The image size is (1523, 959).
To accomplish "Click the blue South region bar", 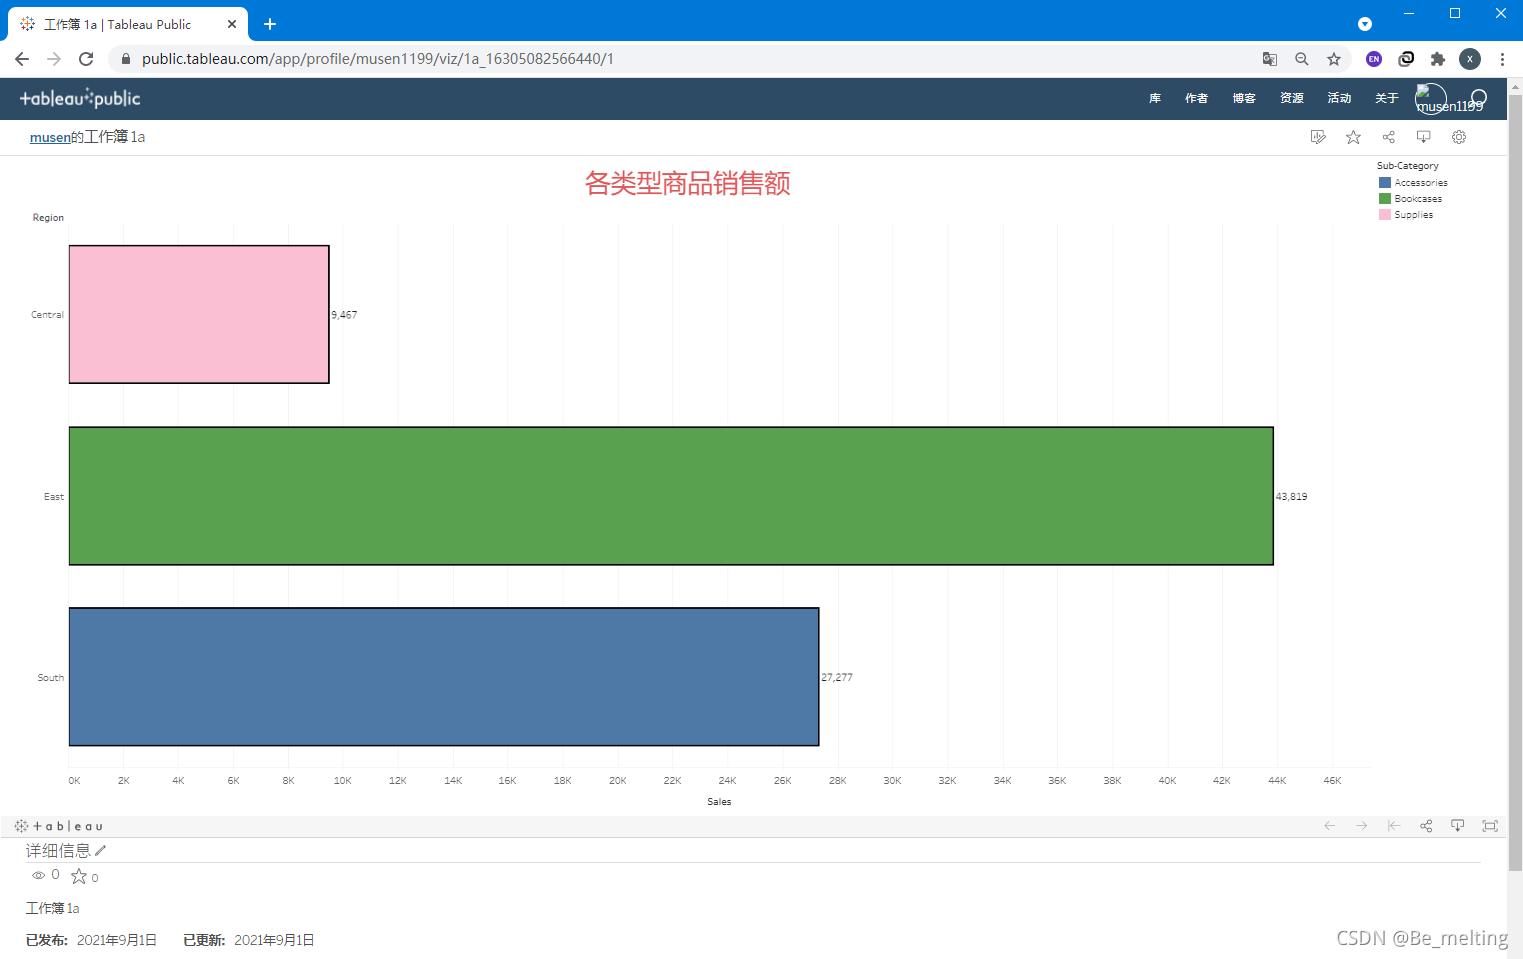I will 444,677.
